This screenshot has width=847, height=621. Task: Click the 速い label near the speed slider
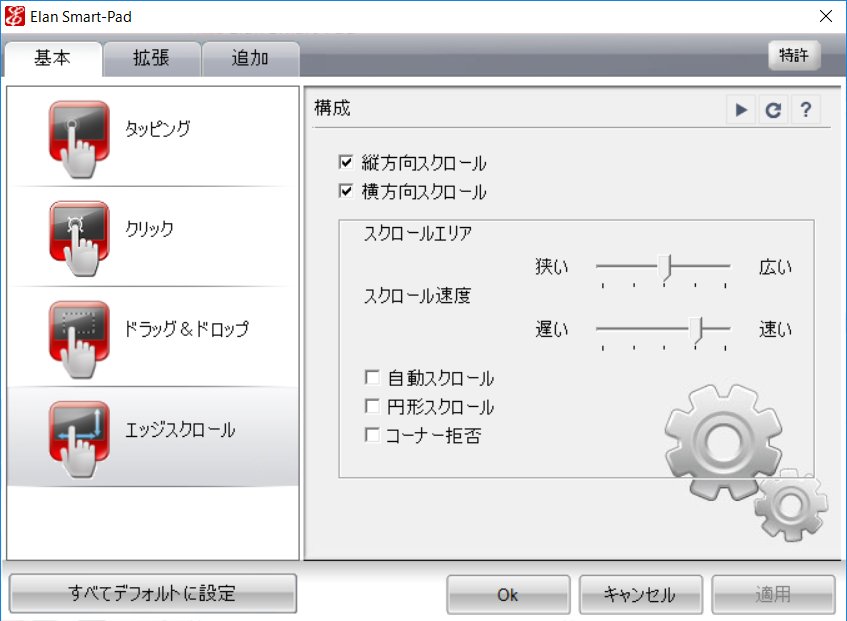[x=775, y=329]
